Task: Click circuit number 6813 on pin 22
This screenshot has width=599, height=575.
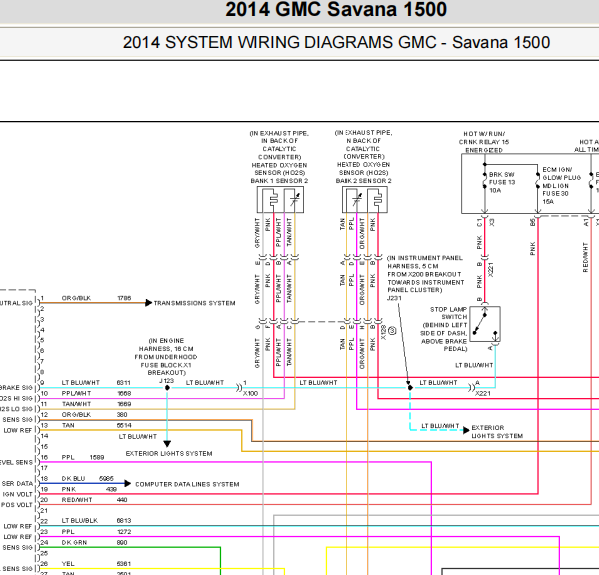Action: (124, 520)
